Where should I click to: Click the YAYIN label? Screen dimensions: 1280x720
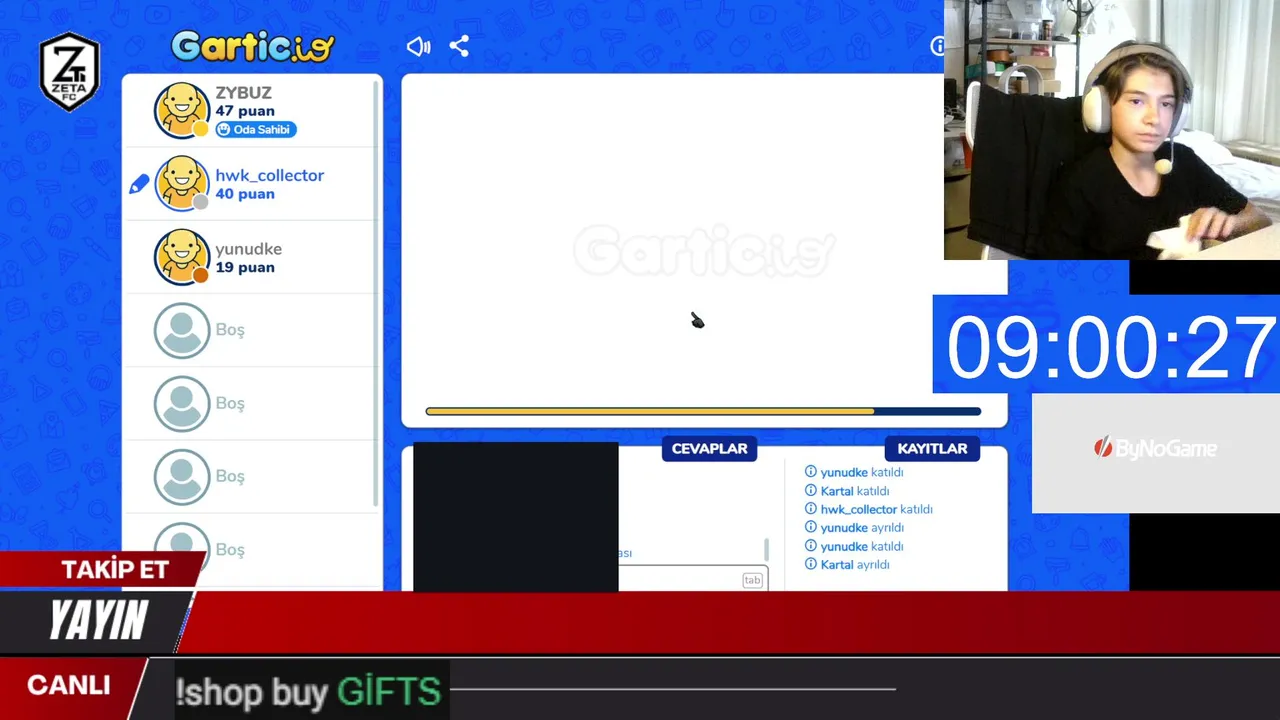click(98, 621)
